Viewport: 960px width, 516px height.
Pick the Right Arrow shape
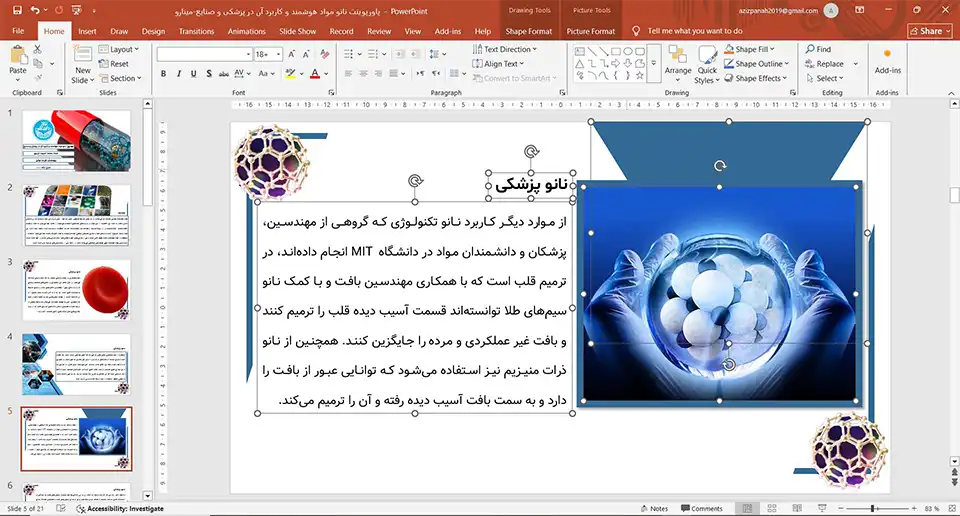click(616, 64)
